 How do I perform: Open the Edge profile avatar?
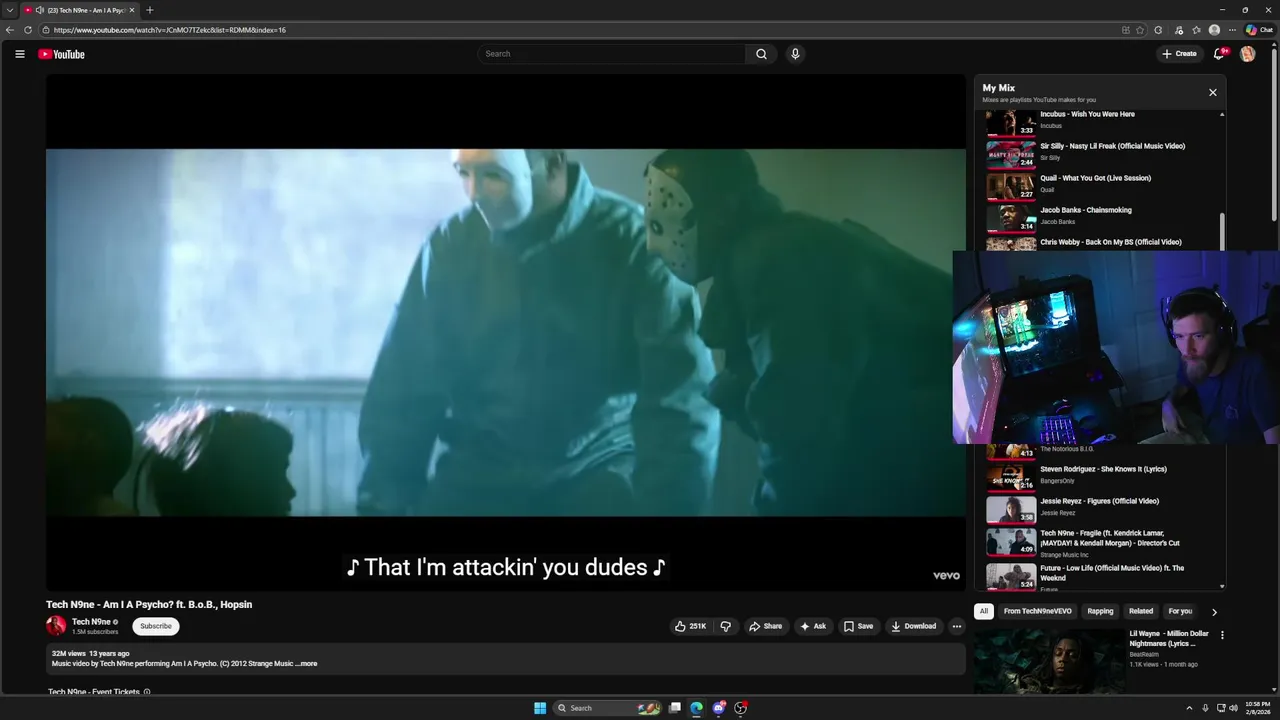pyautogui.click(x=1214, y=30)
